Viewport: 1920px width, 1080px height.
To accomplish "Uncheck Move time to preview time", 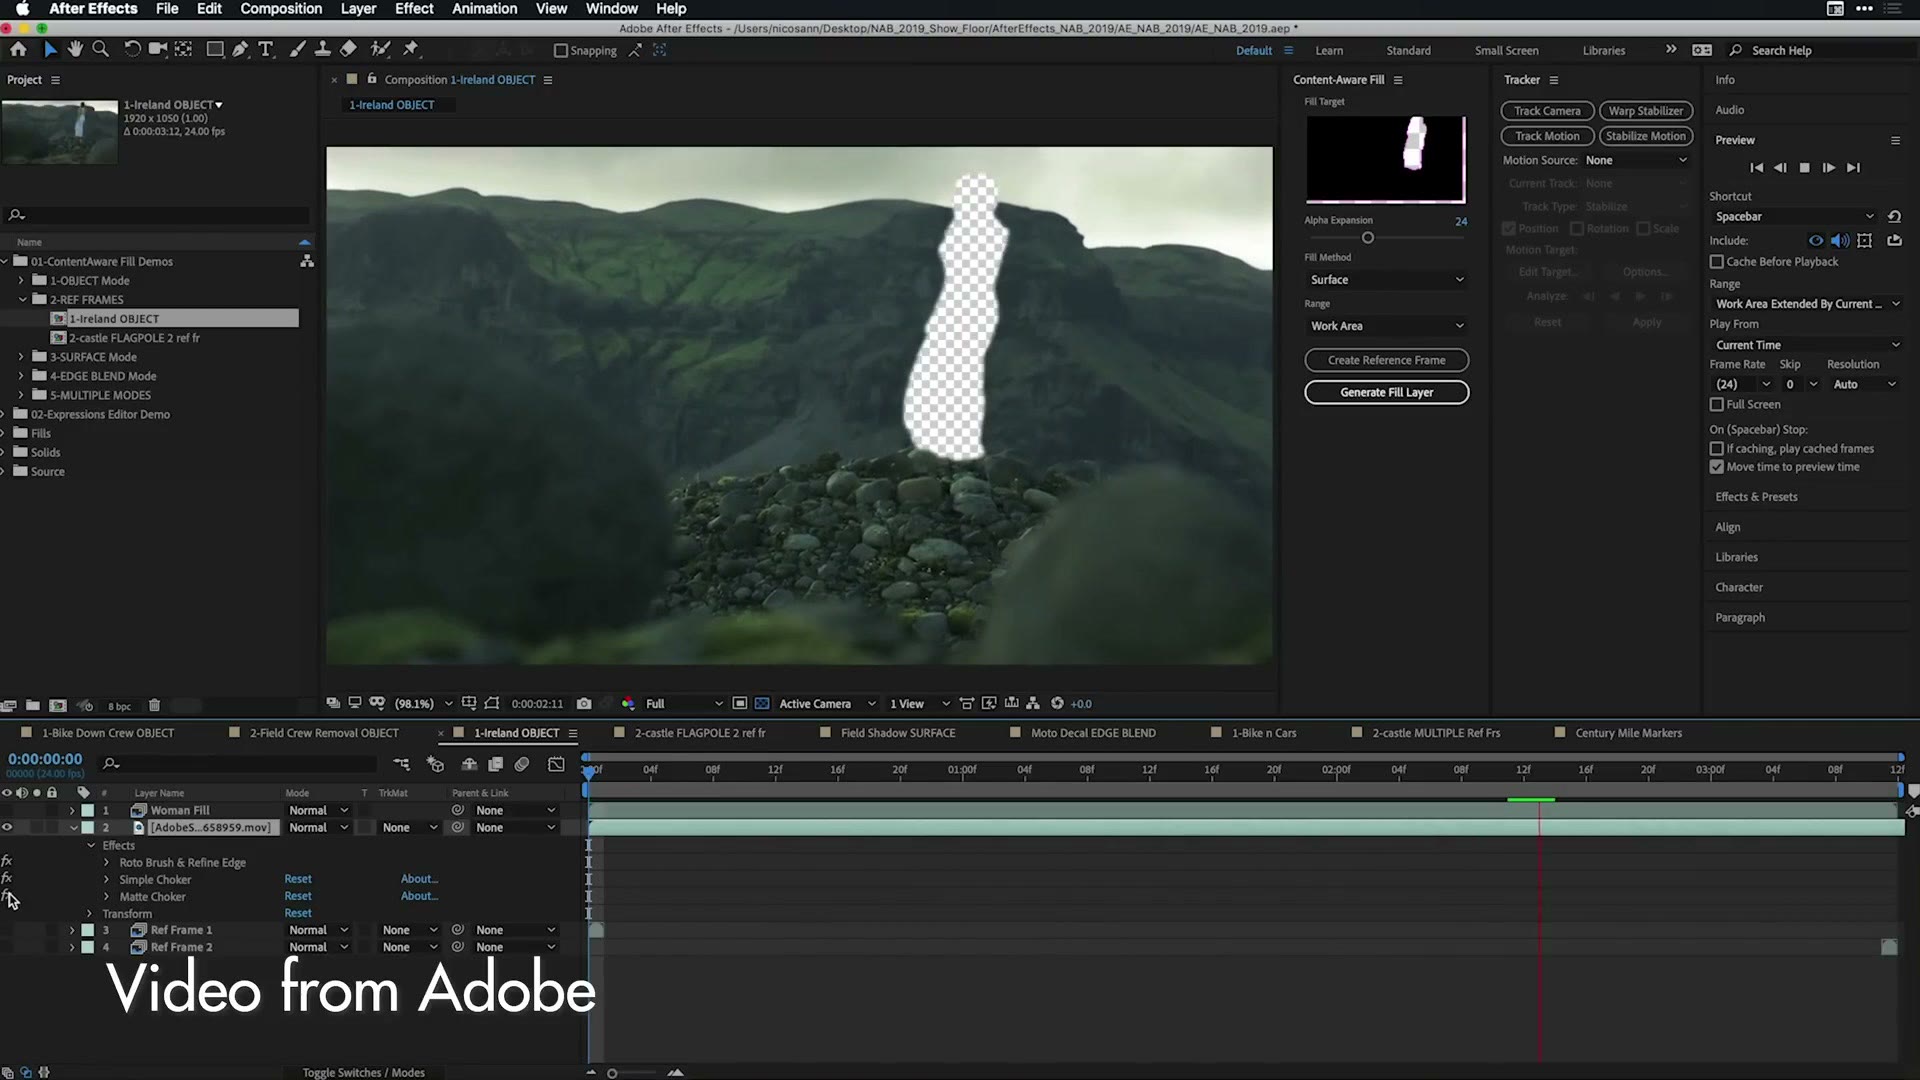I will point(1717,466).
